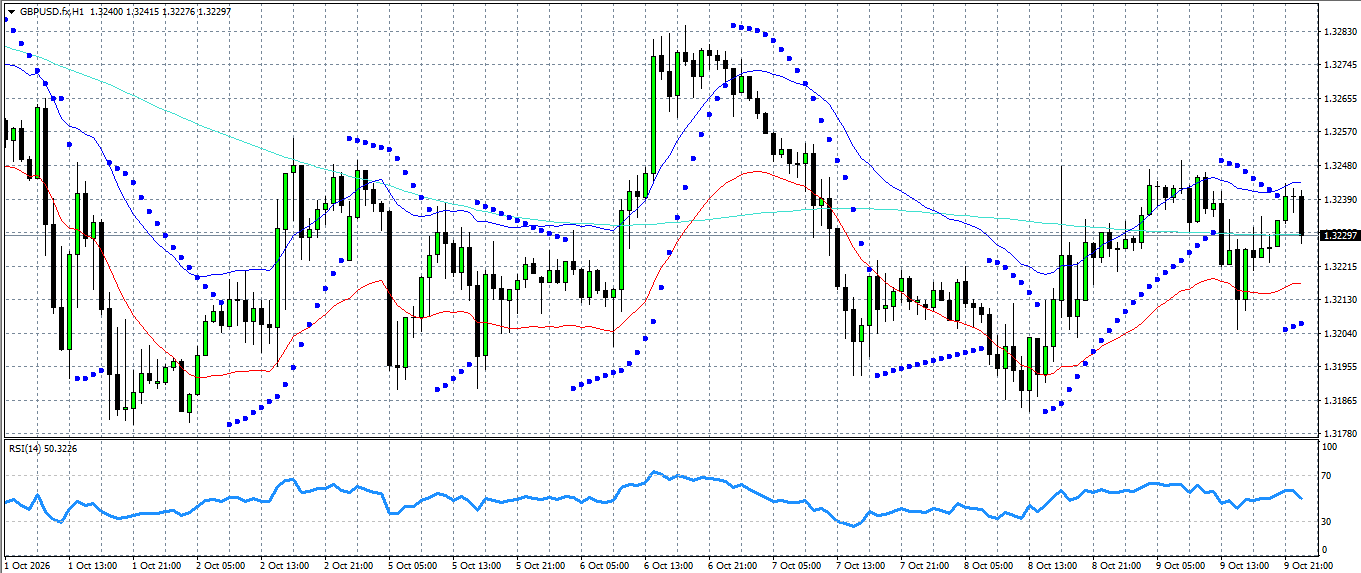The height and width of the screenshot is (573, 1361).
Task: Click the 2 Oct 05:00 time label
Action: (x=220, y=565)
